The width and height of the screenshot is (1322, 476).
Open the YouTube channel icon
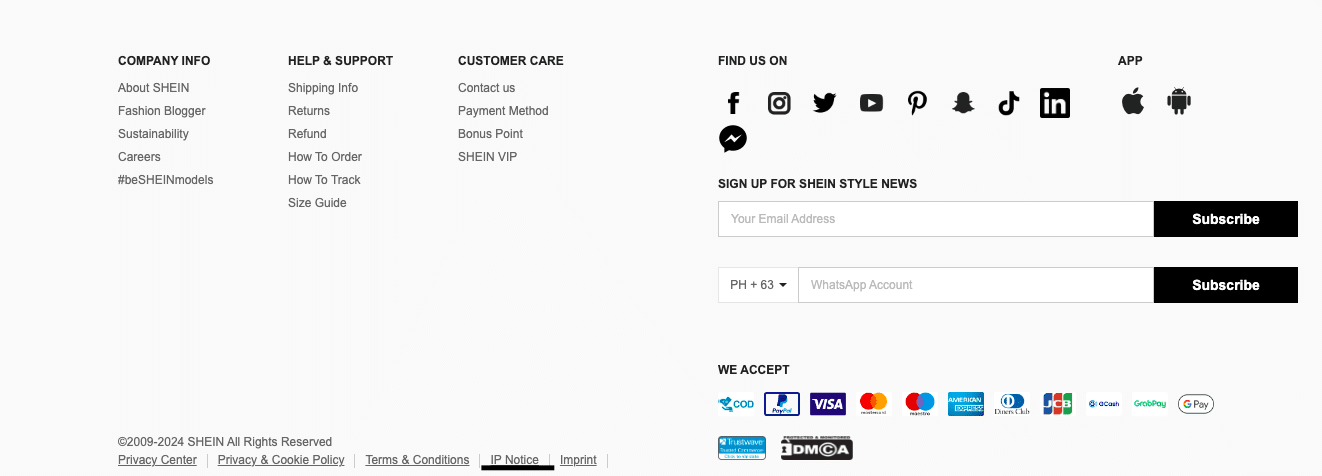(x=871, y=103)
